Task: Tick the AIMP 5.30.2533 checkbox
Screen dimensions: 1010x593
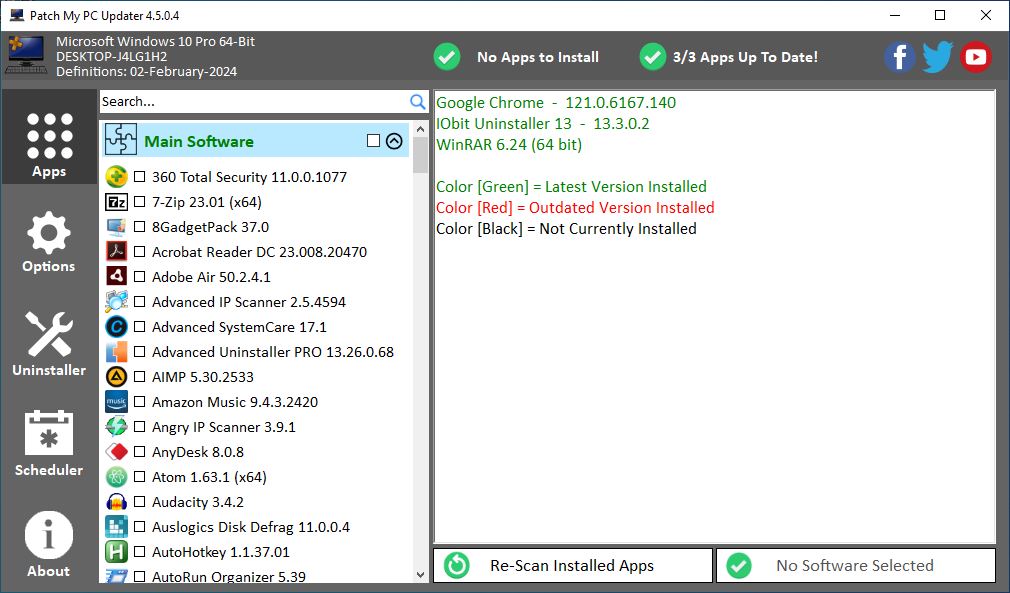Action: (x=139, y=377)
